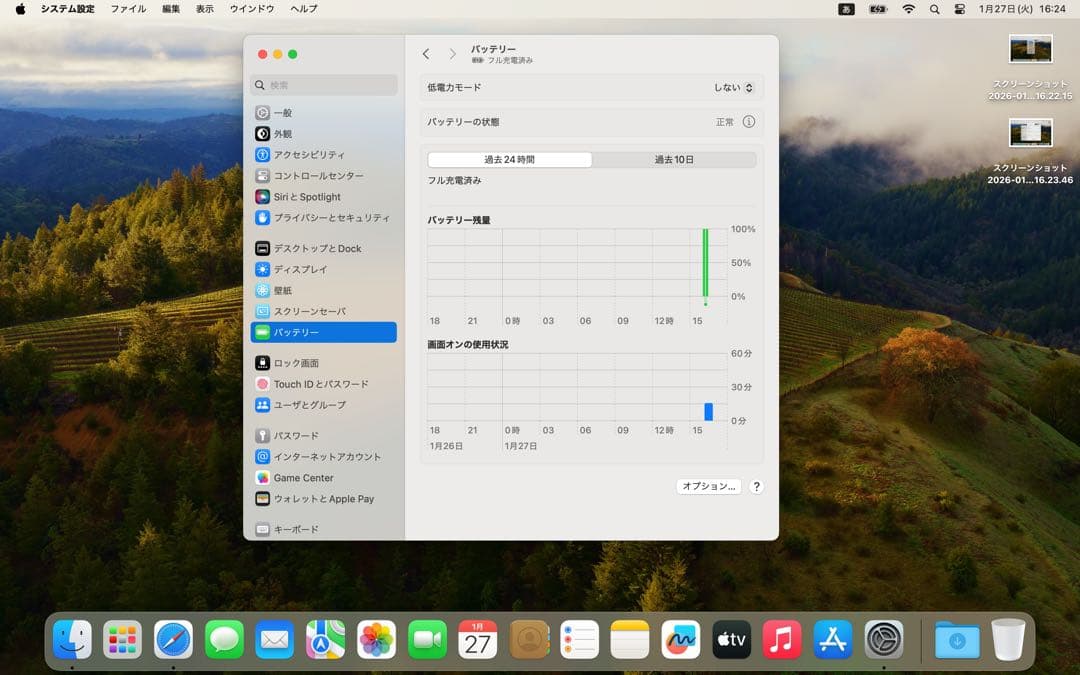Image resolution: width=1080 pixels, height=675 pixels.
Task: Select ロック画面 settings
Action: pyautogui.click(x=298, y=362)
